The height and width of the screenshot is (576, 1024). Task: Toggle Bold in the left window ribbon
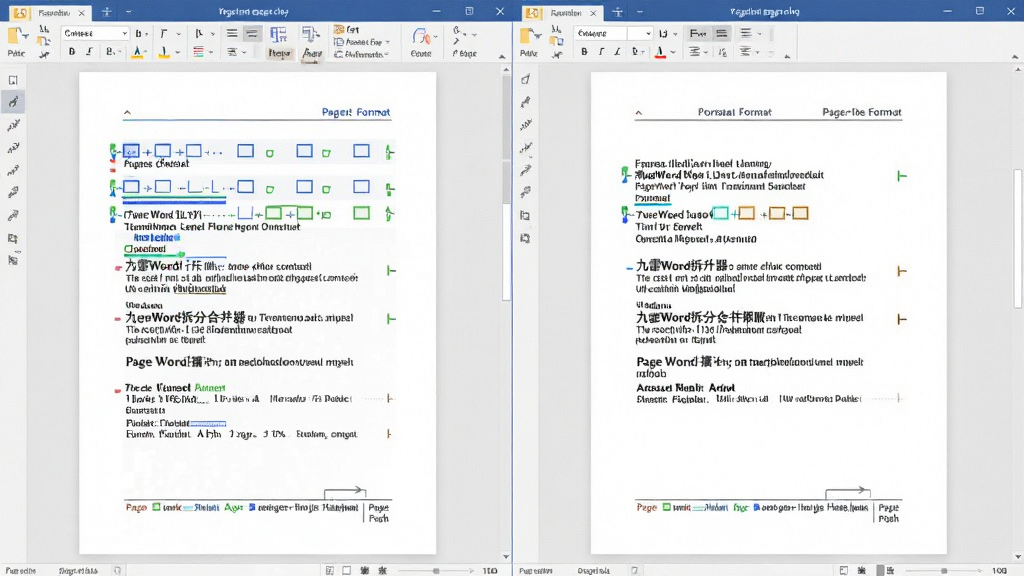point(72,52)
